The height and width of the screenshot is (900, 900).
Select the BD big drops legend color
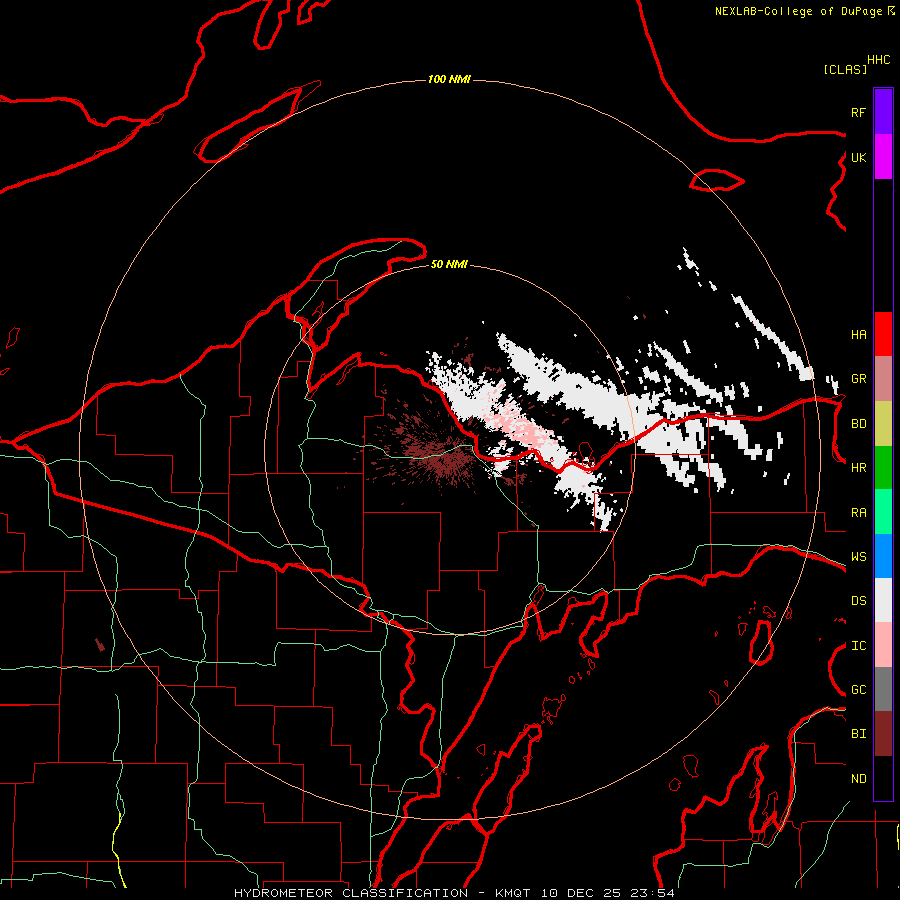pos(883,423)
